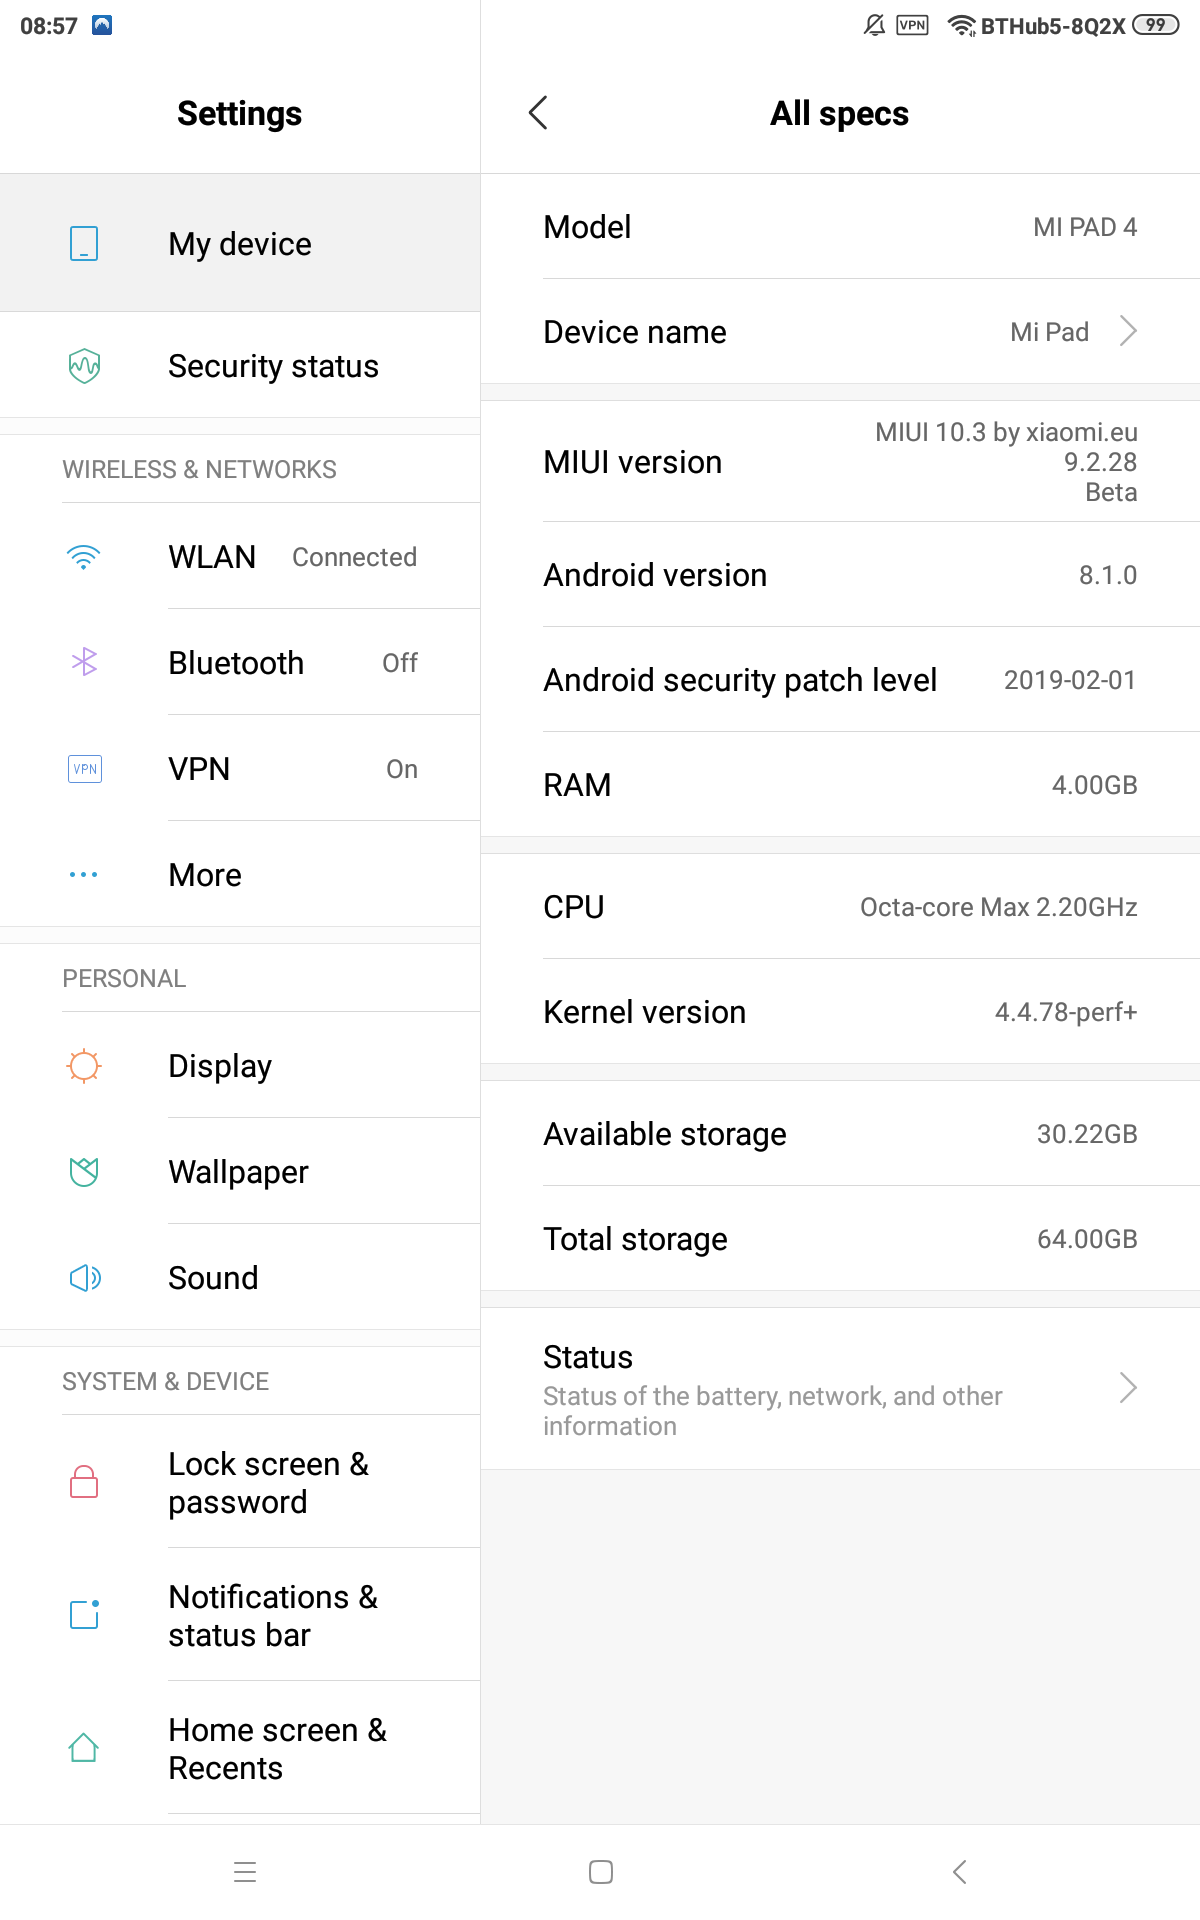Tap the 64.00GB total storage value
Screen dimensions: 1200x1920
tap(1087, 1239)
